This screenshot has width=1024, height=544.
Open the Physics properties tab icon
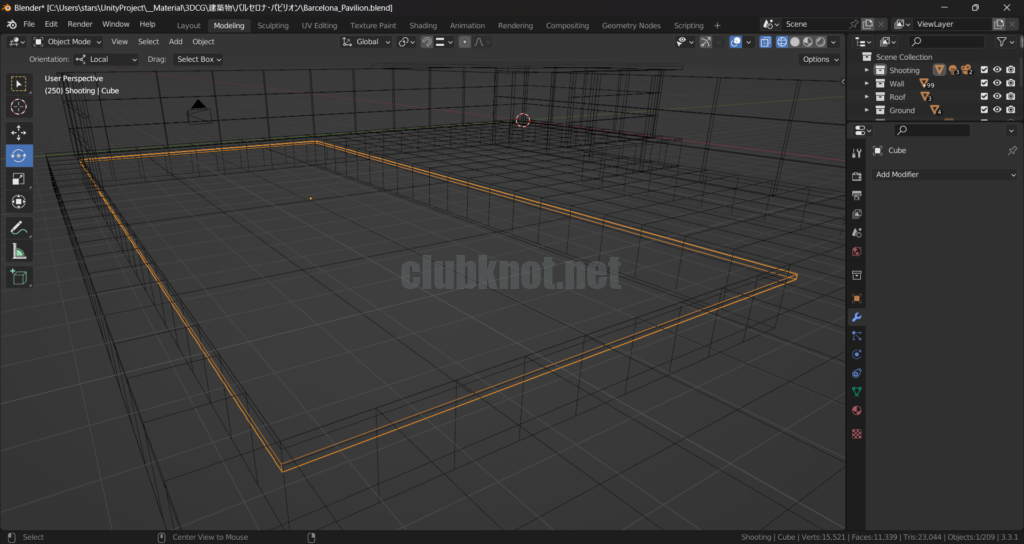[857, 355]
